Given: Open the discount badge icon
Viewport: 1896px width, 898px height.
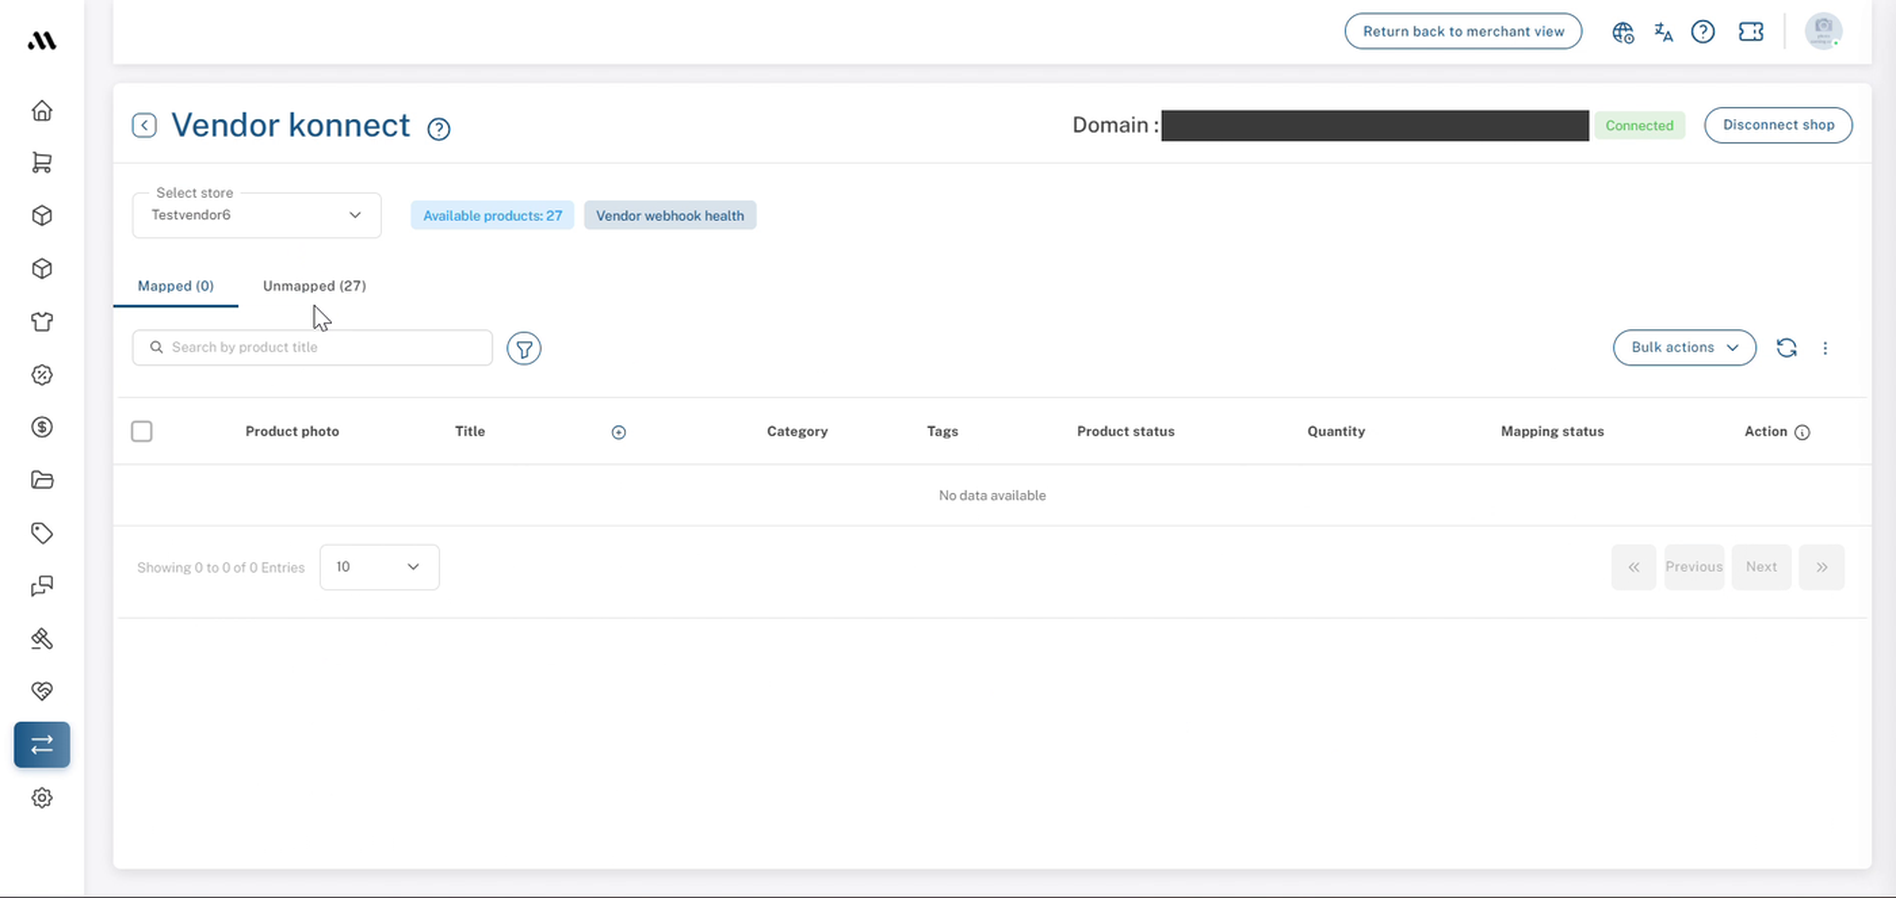Looking at the screenshot, I should pos(42,375).
